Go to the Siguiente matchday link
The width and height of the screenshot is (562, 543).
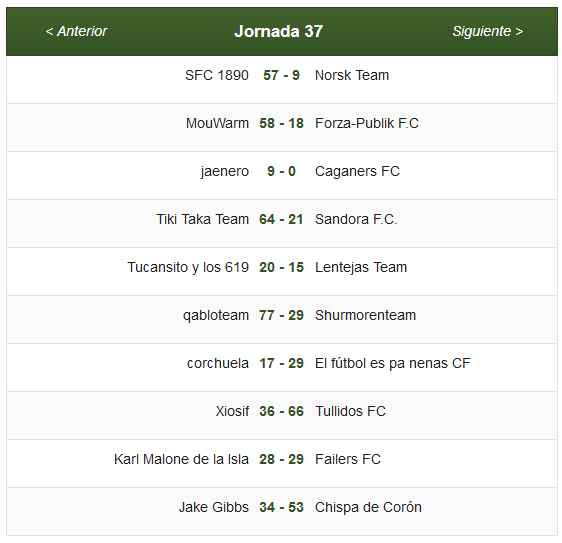(487, 32)
